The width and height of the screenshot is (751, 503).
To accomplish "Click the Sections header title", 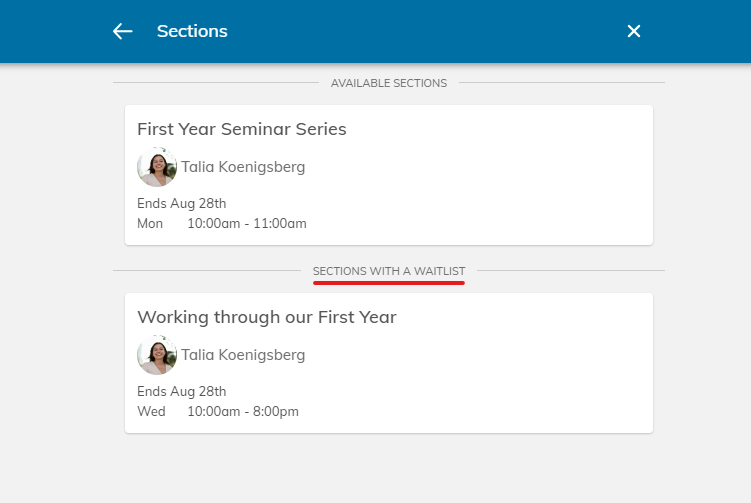I will coord(192,31).
